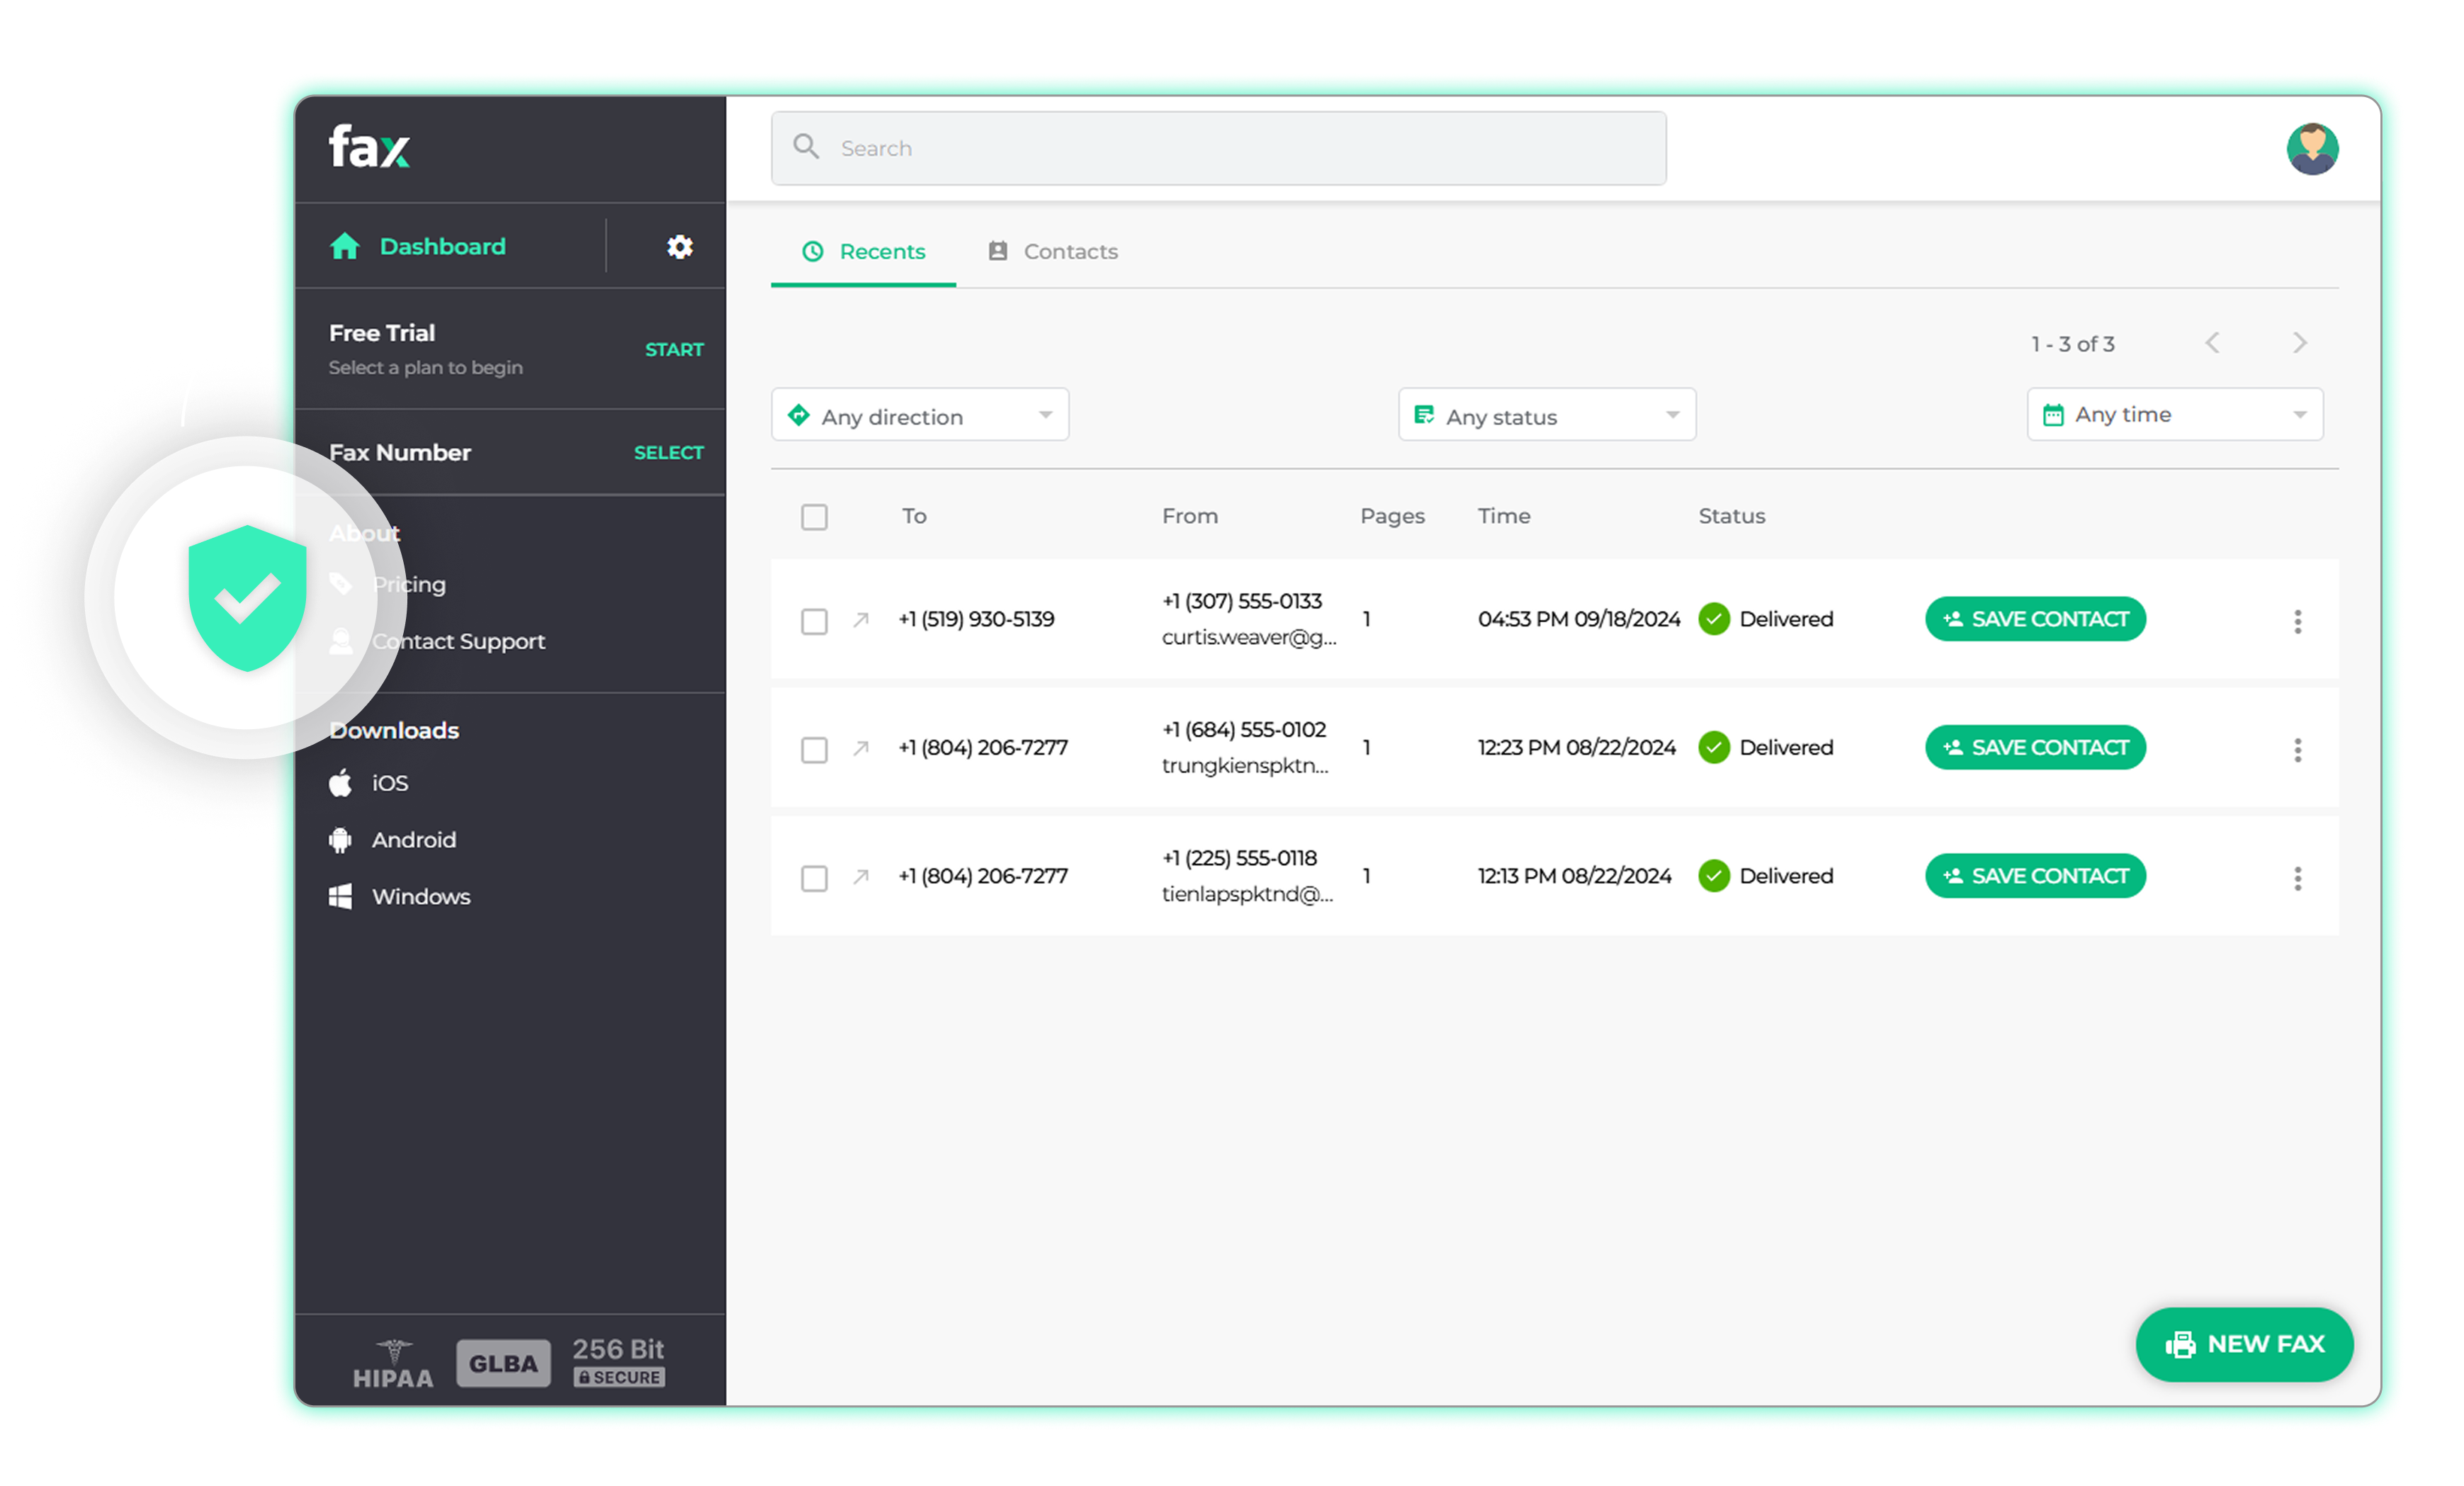Expand the Any direction dropdown
This screenshot has width=2464, height=1486.
(919, 415)
